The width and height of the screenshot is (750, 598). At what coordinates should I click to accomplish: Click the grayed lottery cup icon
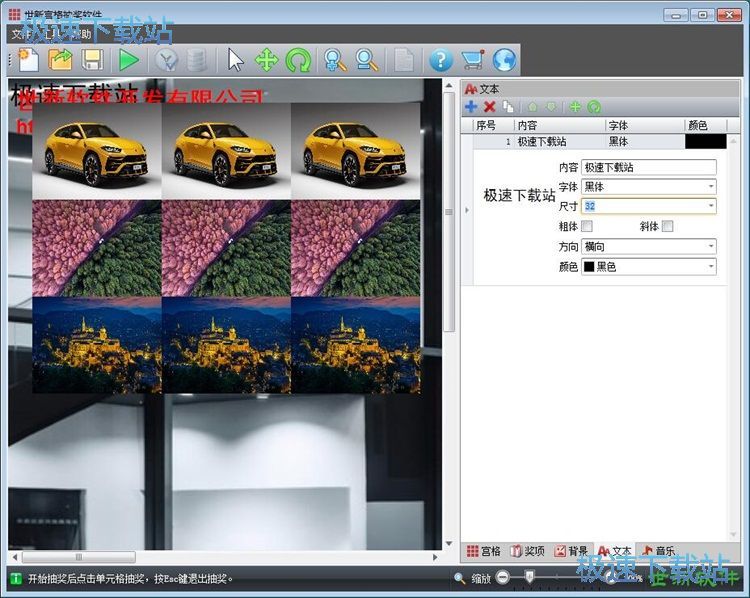pyautogui.click(x=166, y=61)
